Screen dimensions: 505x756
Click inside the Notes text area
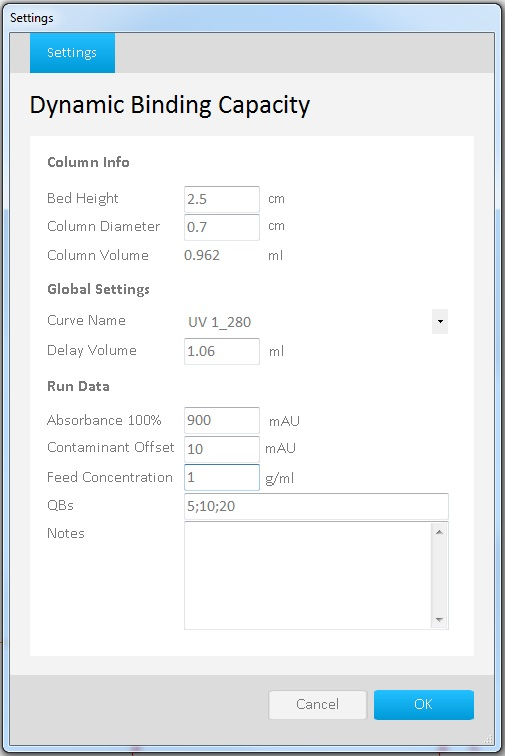point(308,576)
